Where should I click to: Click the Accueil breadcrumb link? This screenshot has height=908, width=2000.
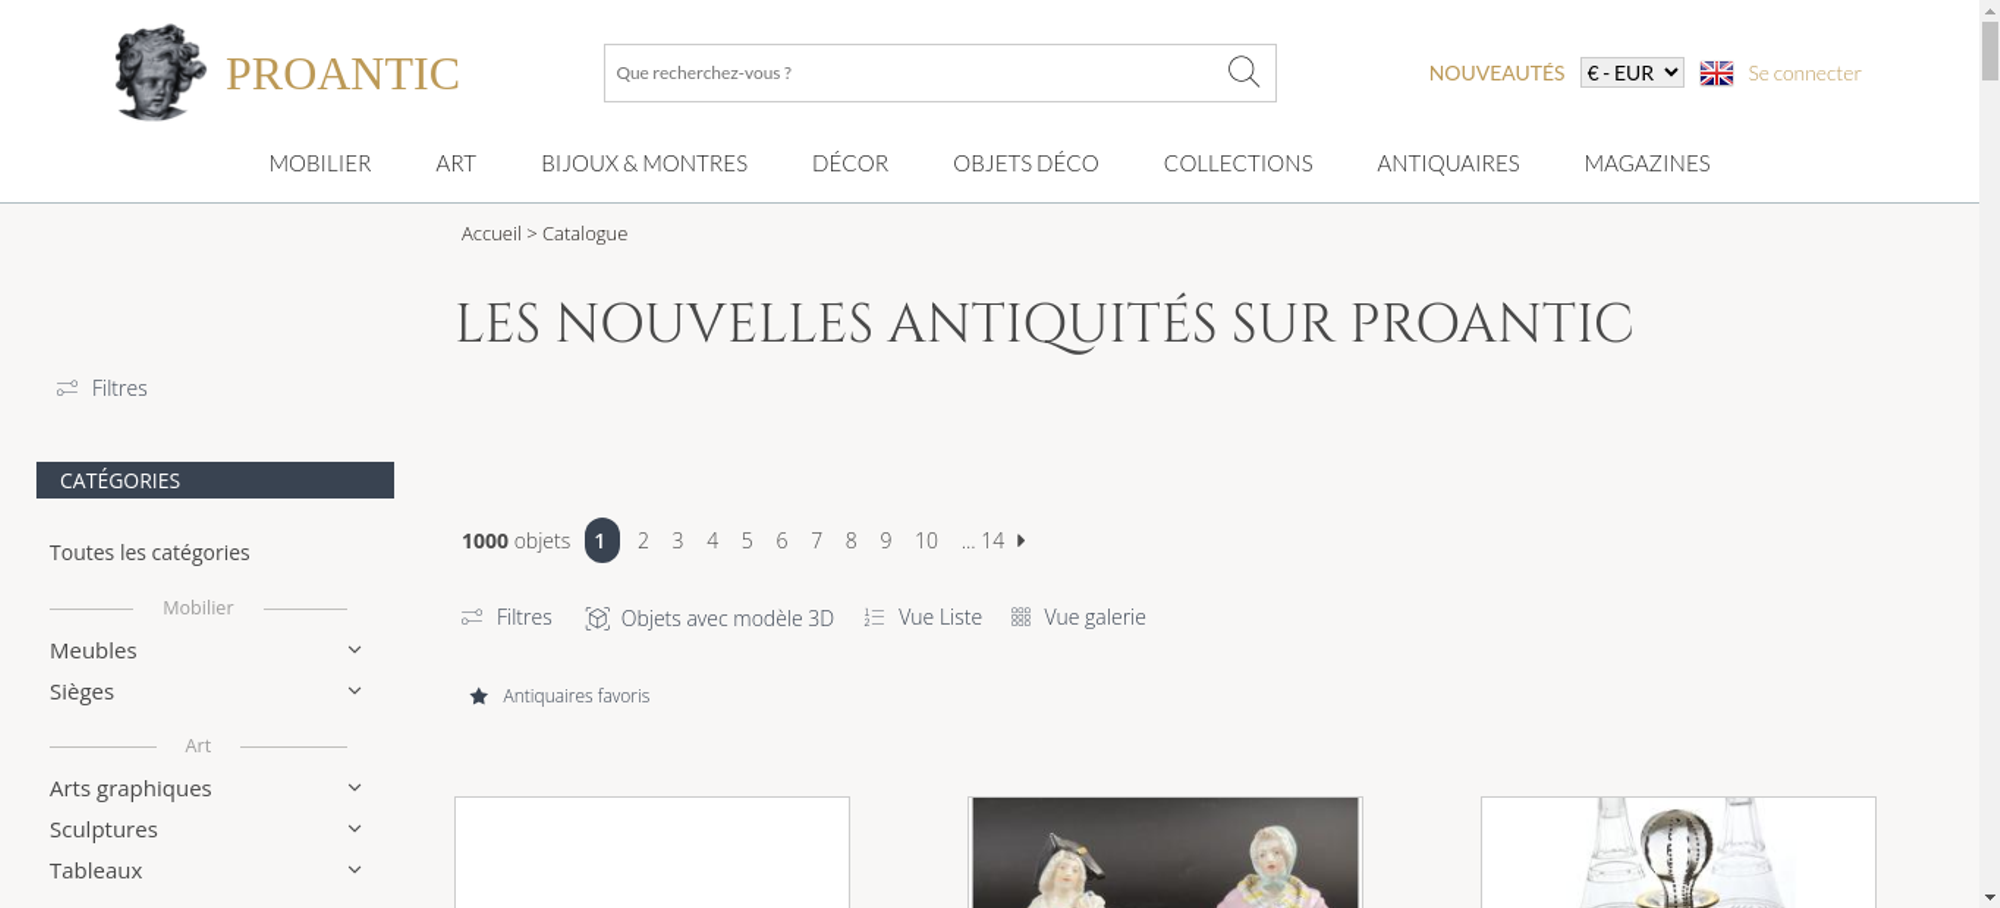491,233
